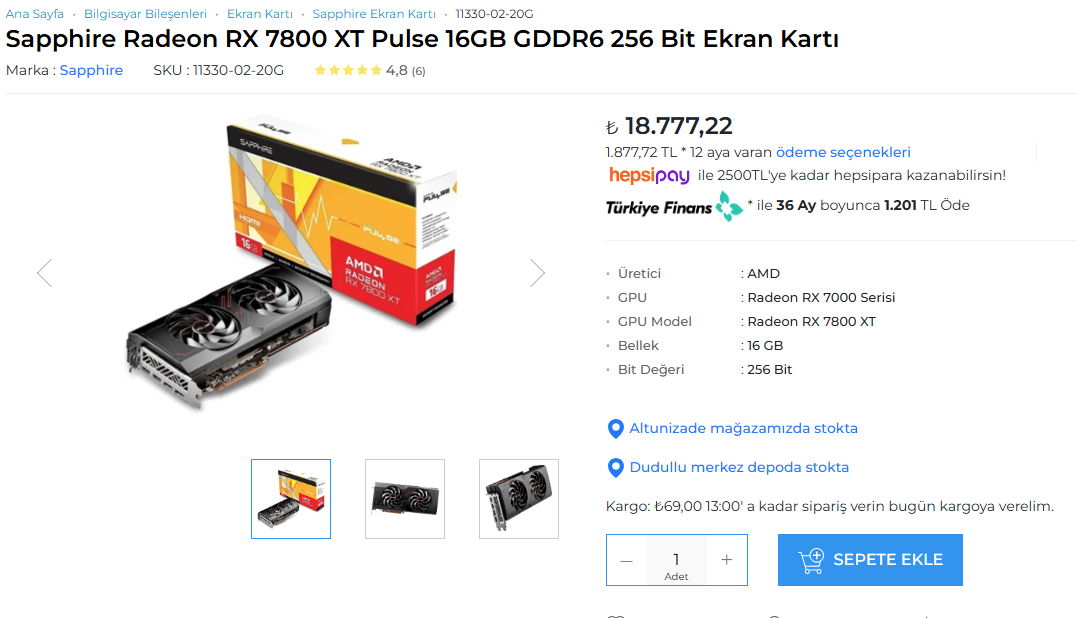This screenshot has height=618, width=1077.
Task: Increase quantity with the plus button
Action: 726,560
